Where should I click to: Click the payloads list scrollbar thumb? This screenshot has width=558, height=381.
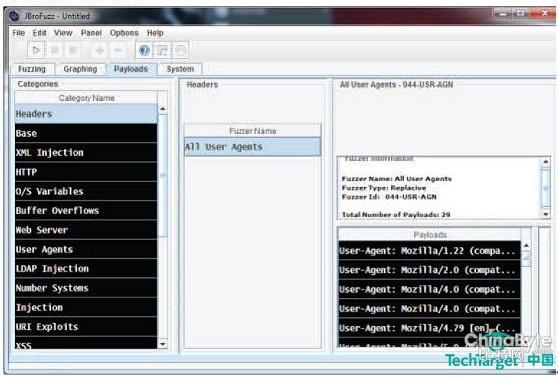[526, 258]
